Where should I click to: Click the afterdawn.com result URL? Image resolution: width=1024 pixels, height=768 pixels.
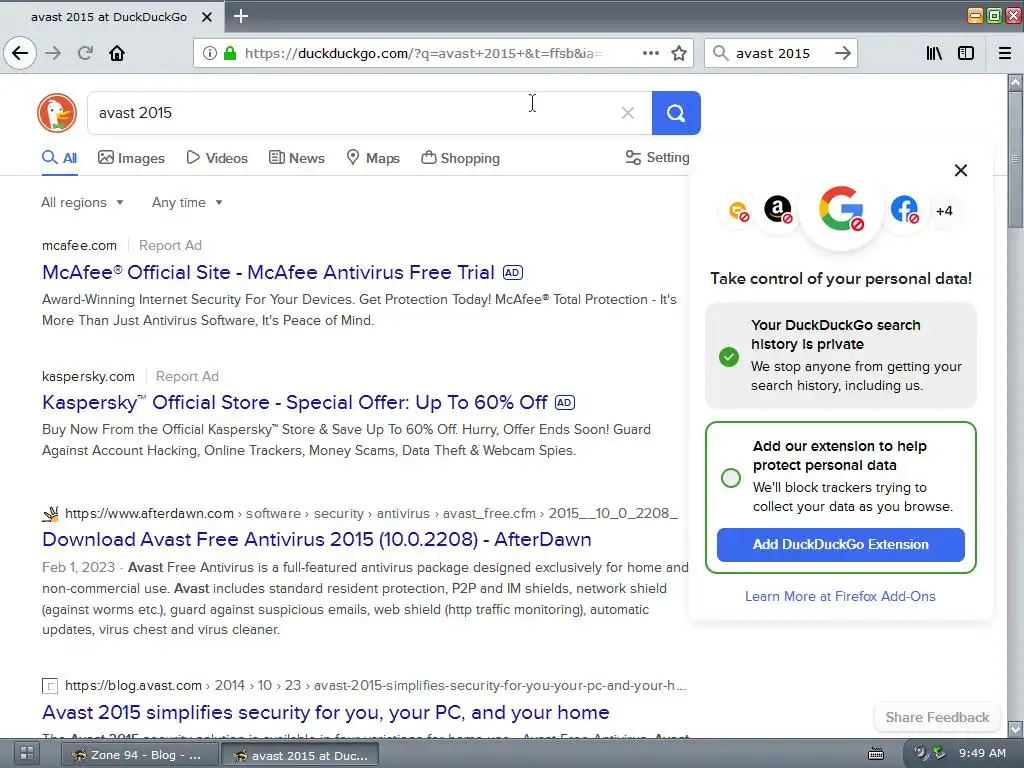click(371, 513)
